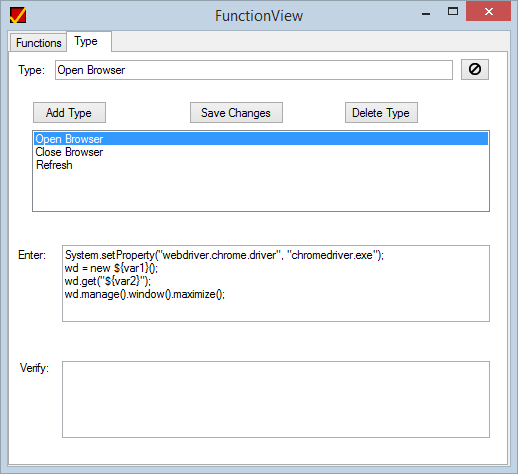Click inside the empty Verify text area
The width and height of the screenshot is (518, 474).
(x=276, y=399)
